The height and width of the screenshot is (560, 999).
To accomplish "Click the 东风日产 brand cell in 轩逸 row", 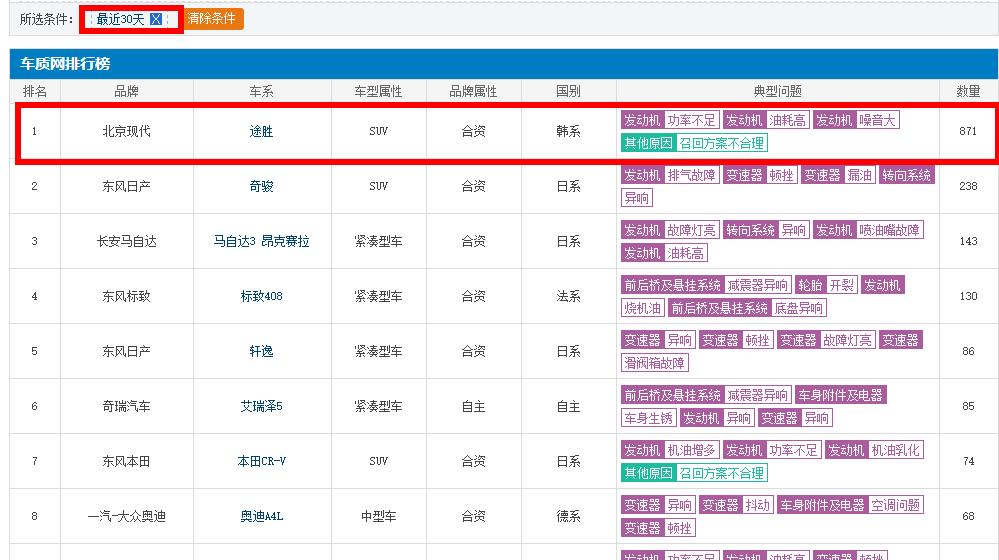I will [126, 351].
